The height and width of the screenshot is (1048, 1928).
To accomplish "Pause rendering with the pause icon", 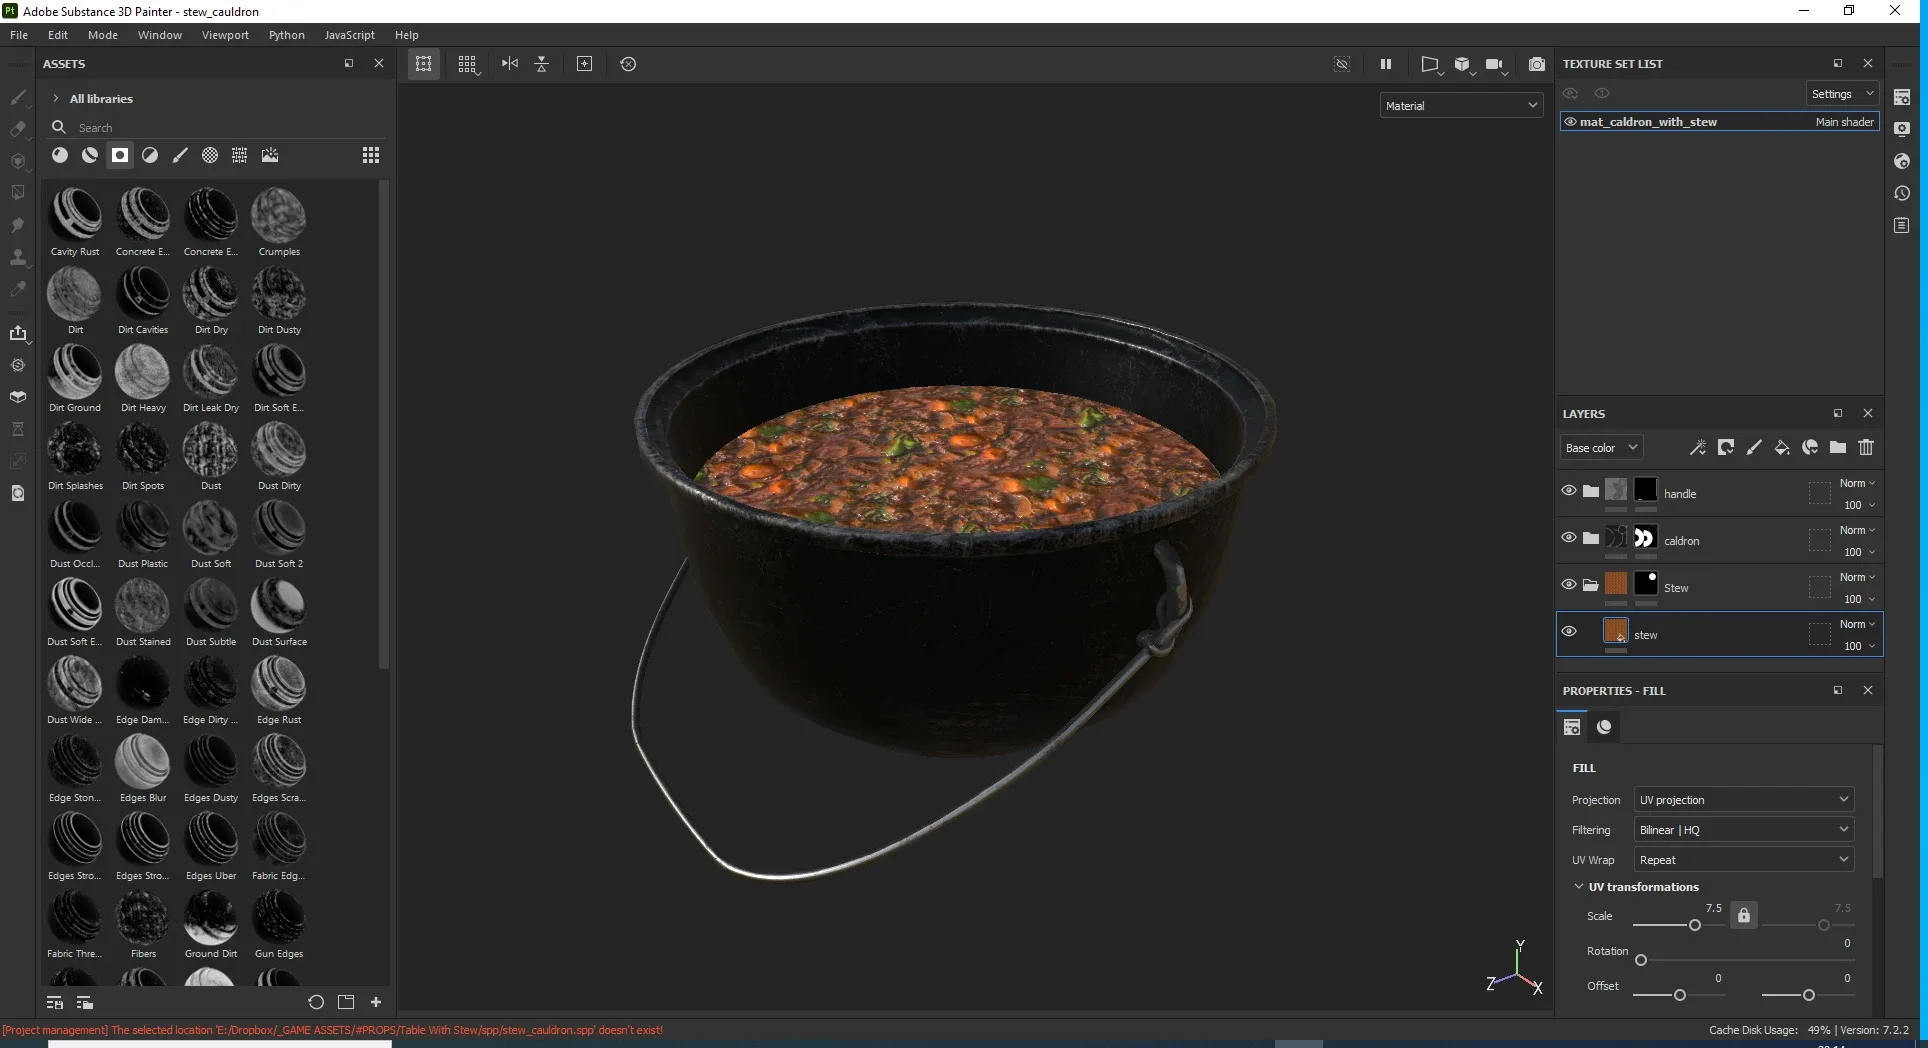I will [x=1386, y=64].
